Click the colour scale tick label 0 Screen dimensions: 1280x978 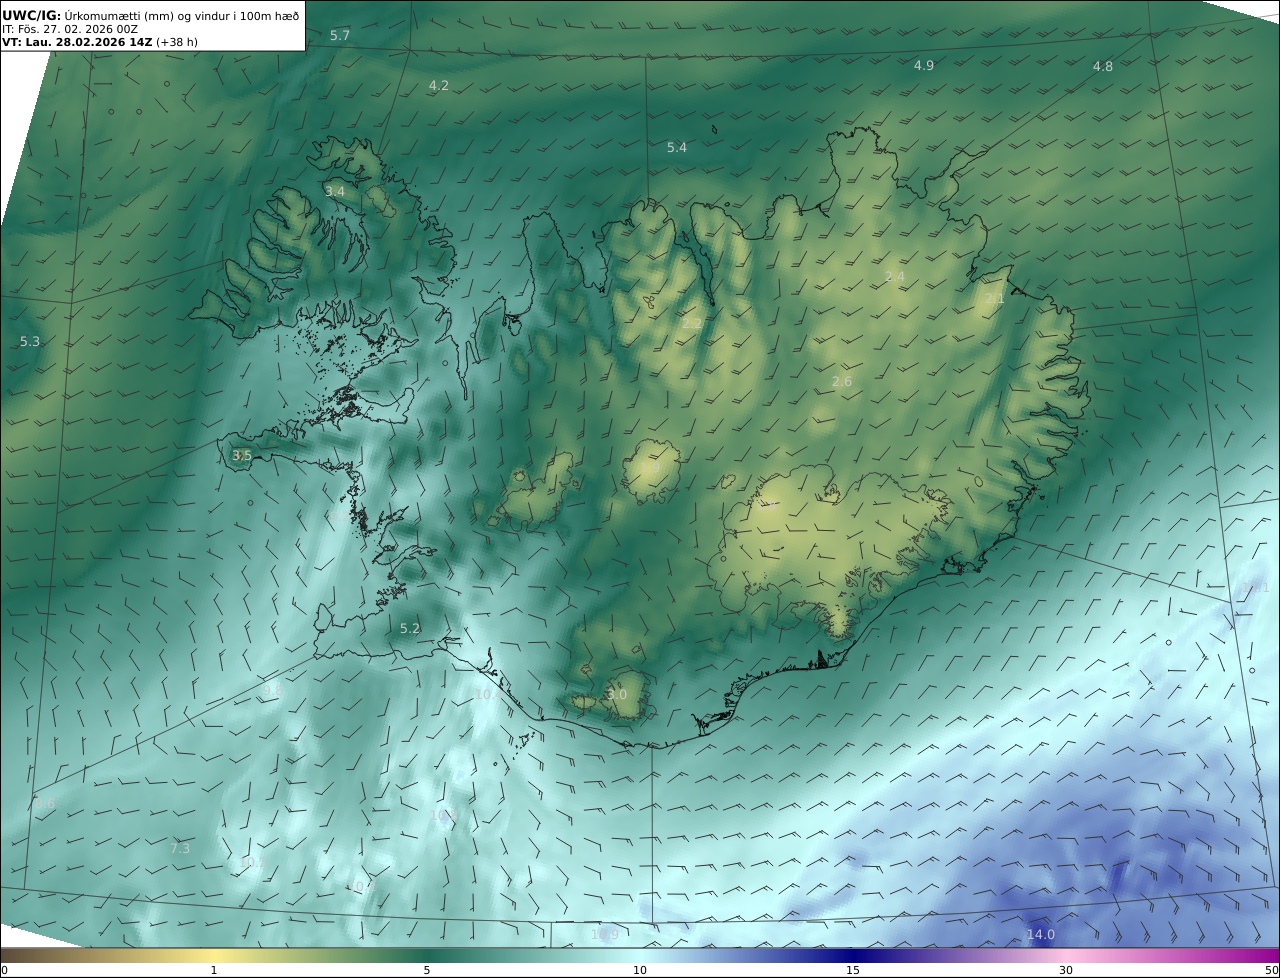(4, 970)
